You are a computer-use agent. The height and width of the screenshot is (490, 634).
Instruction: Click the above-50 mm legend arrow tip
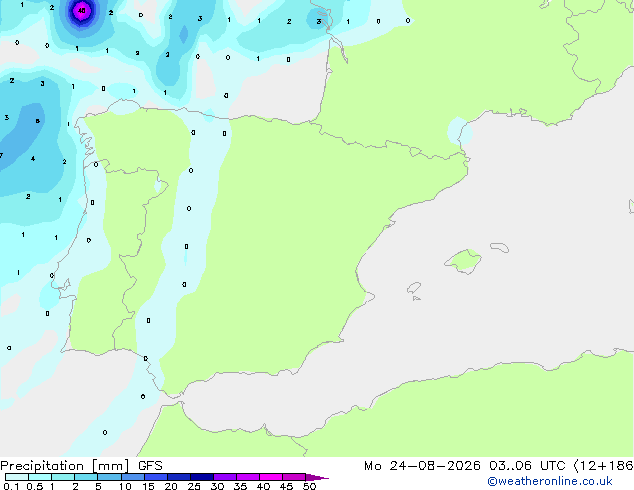click(x=317, y=477)
